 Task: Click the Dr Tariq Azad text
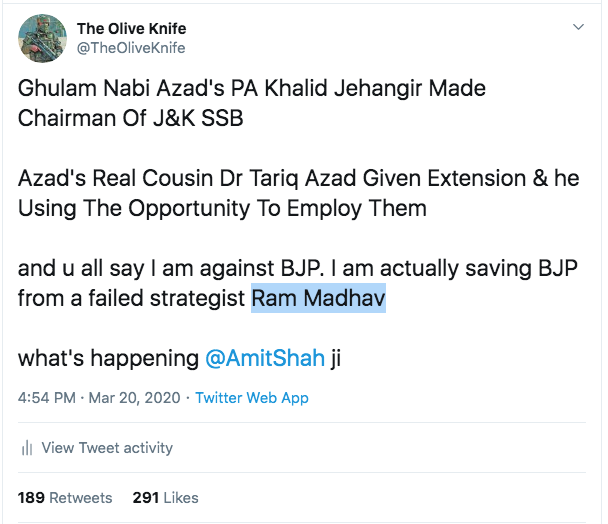point(262,180)
